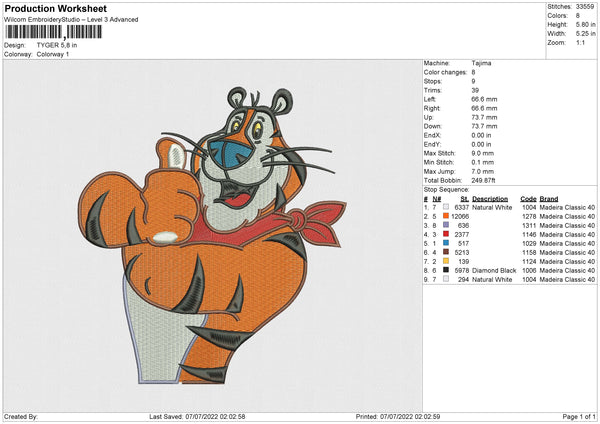Click the thread code "1146"
Image resolution: width=600 pixels, height=424 pixels.
529,234
